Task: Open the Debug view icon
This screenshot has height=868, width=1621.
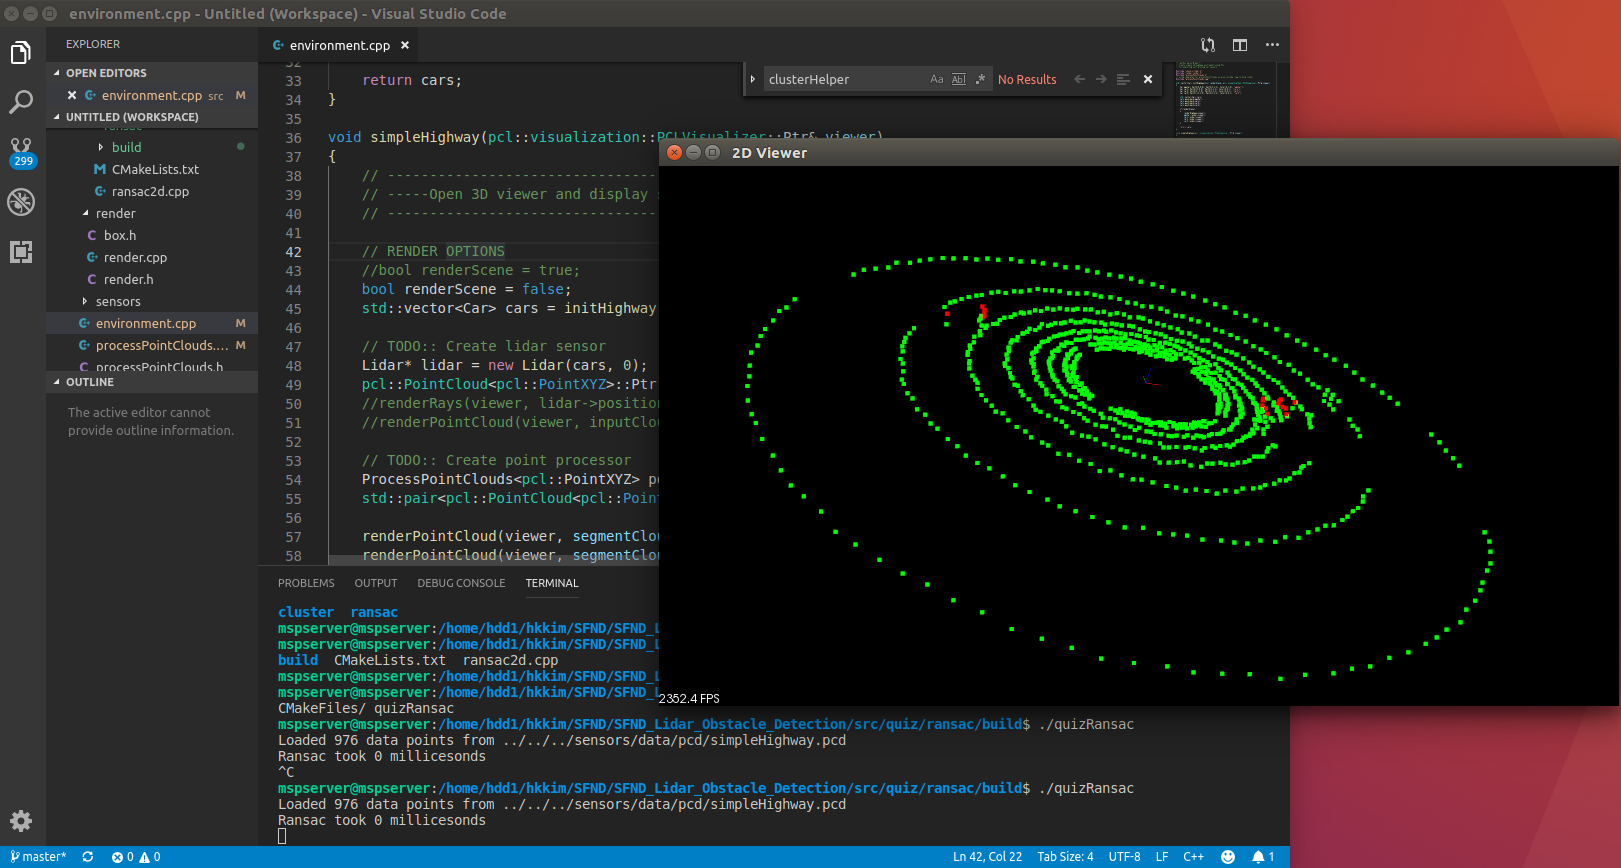Action: tap(21, 202)
